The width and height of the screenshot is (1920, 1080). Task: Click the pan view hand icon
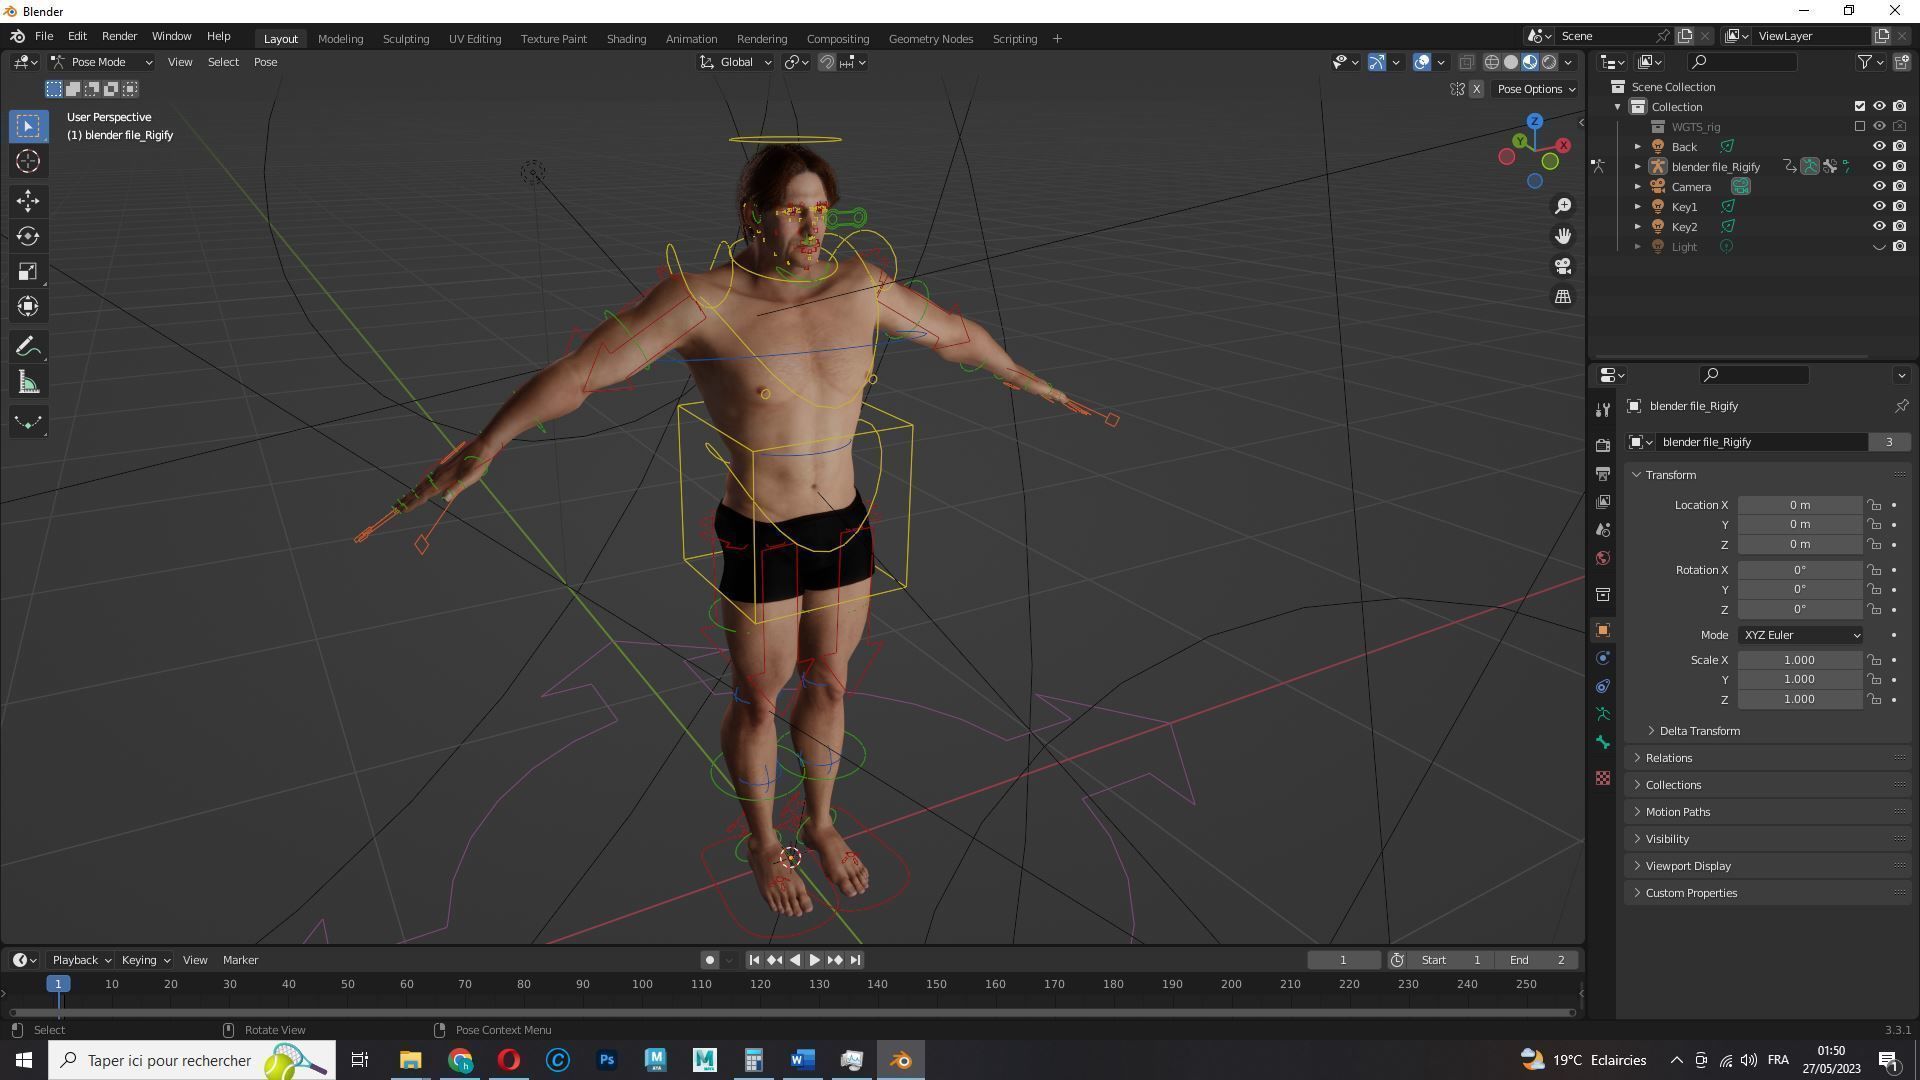click(1563, 236)
